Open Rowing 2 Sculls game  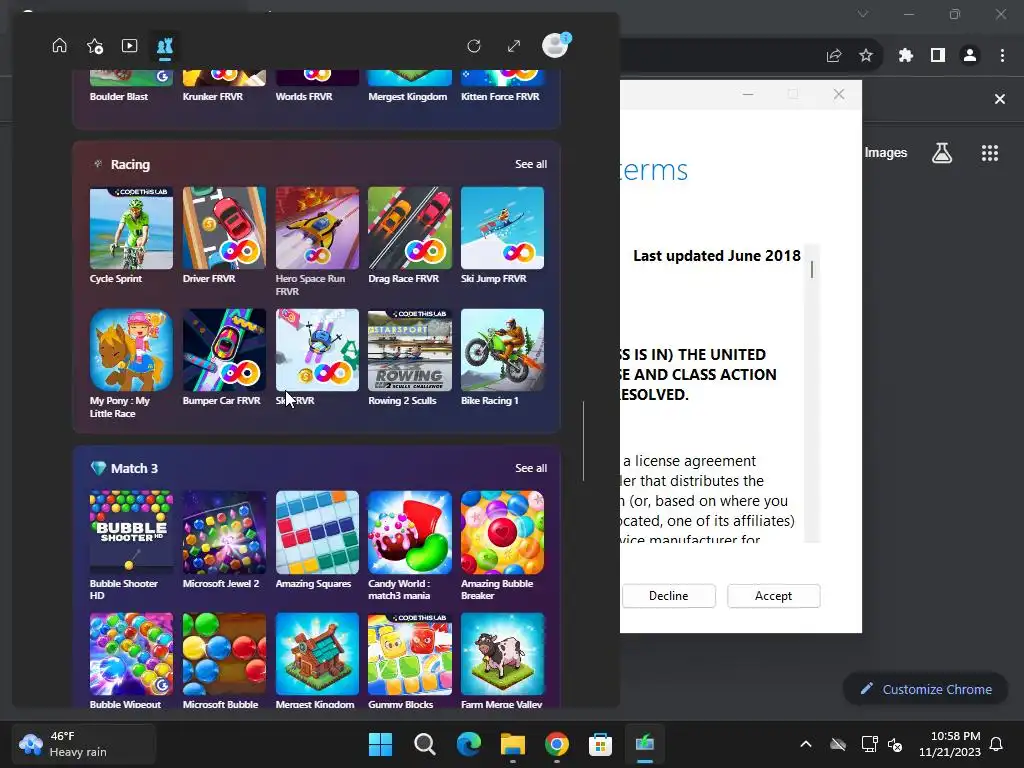(409, 350)
